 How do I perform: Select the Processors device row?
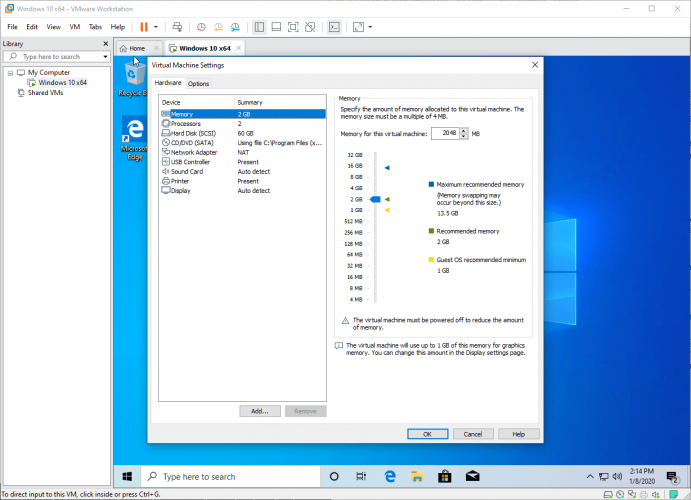[243, 124]
